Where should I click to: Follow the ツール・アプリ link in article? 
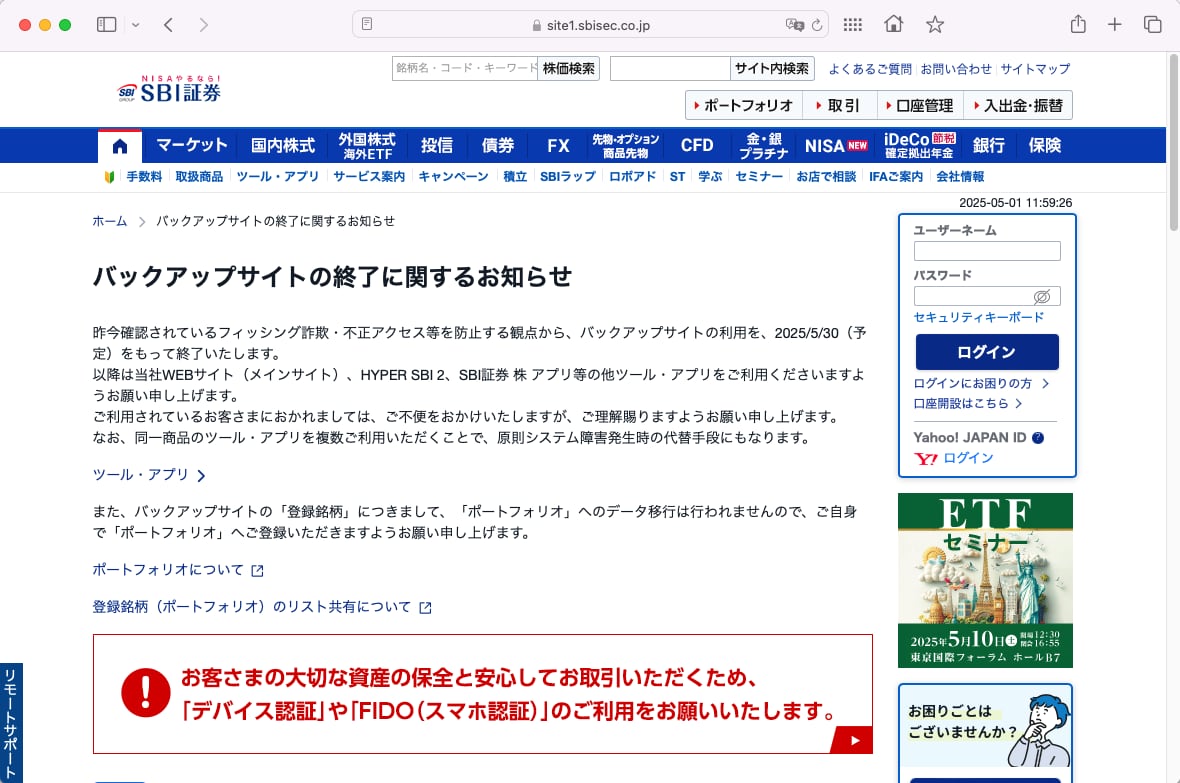tap(149, 476)
